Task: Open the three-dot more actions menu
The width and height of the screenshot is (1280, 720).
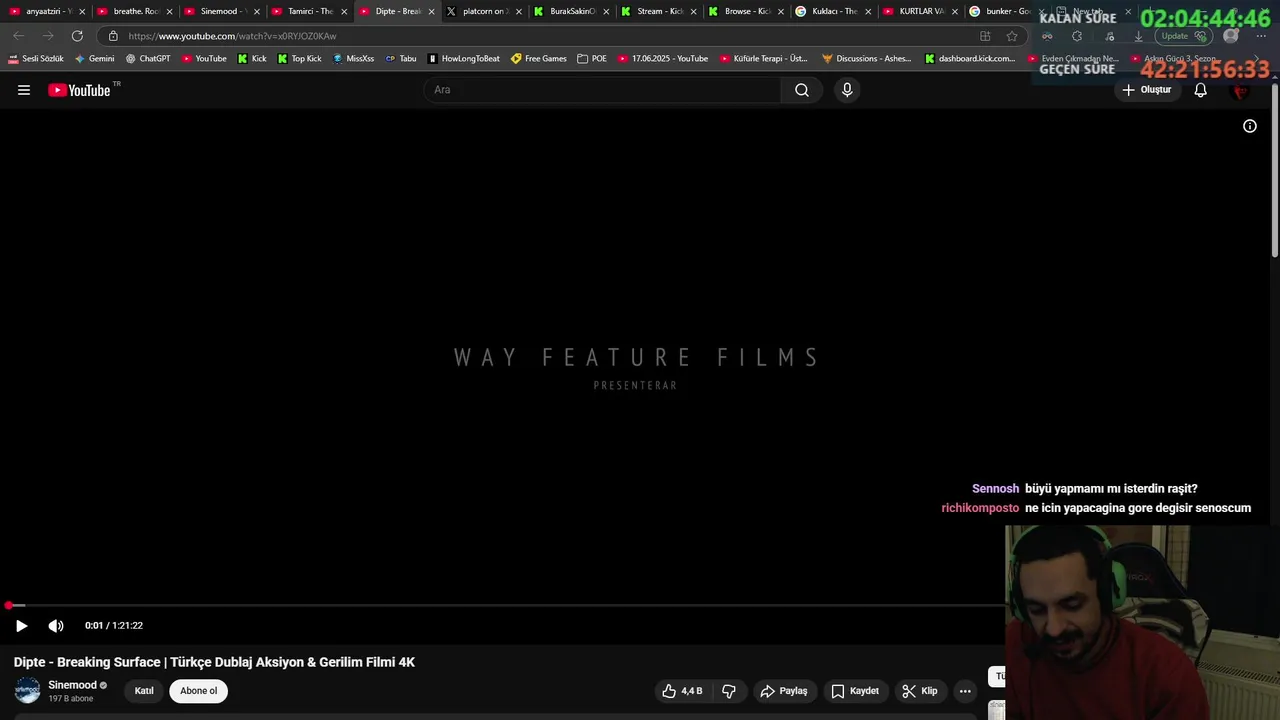Action: (965, 691)
